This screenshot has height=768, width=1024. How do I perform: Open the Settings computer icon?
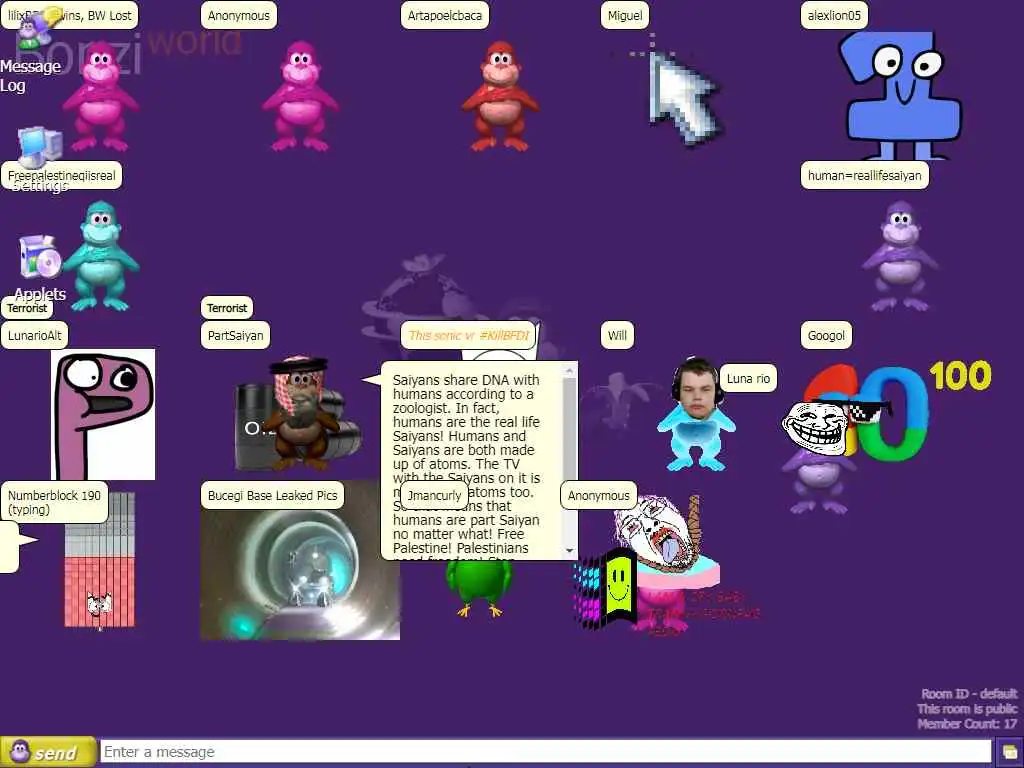pyautogui.click(x=40, y=148)
